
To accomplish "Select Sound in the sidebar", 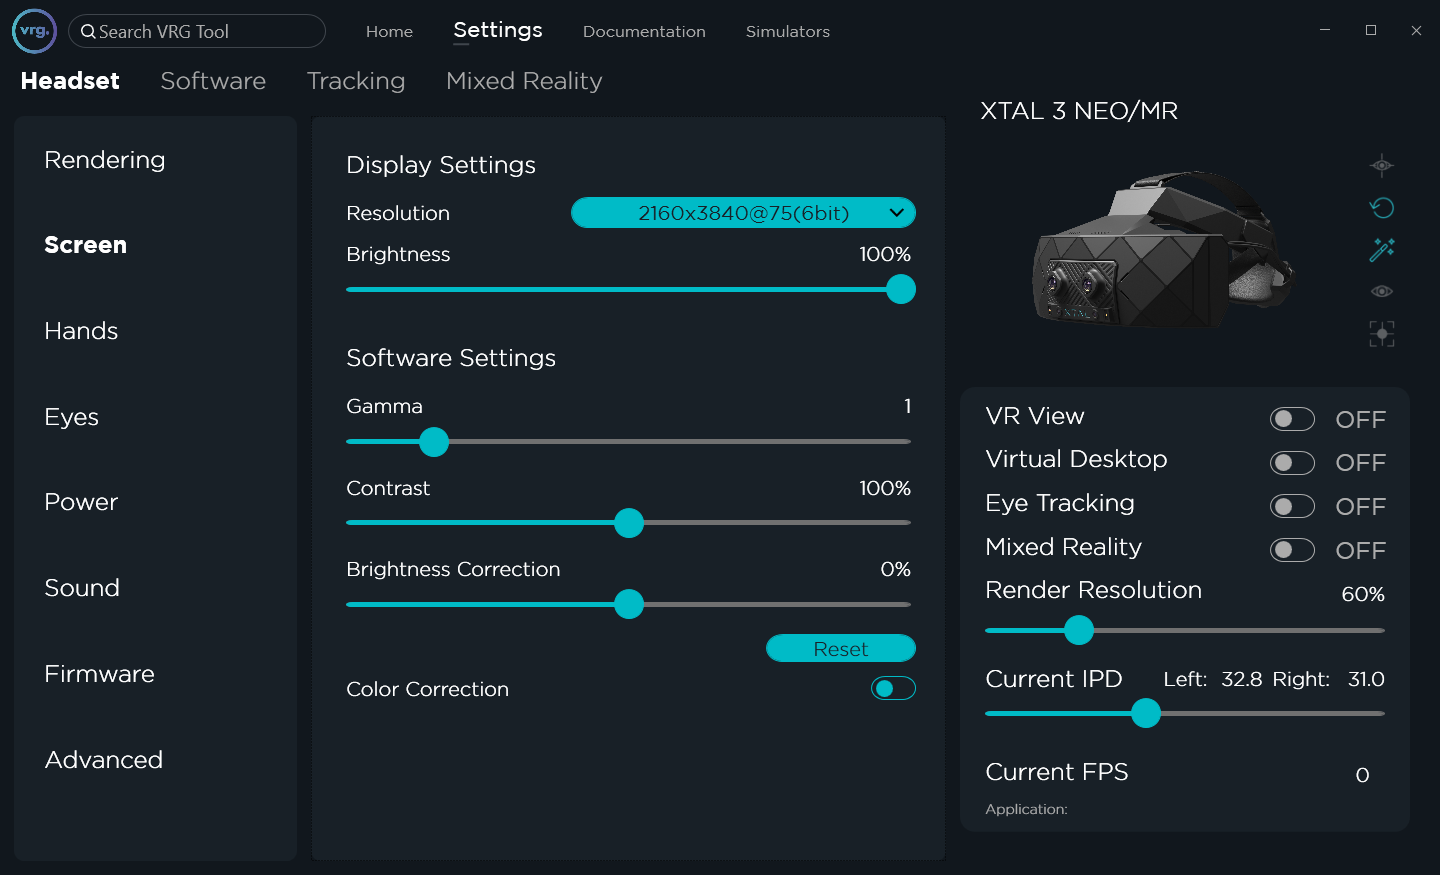I will pos(82,588).
